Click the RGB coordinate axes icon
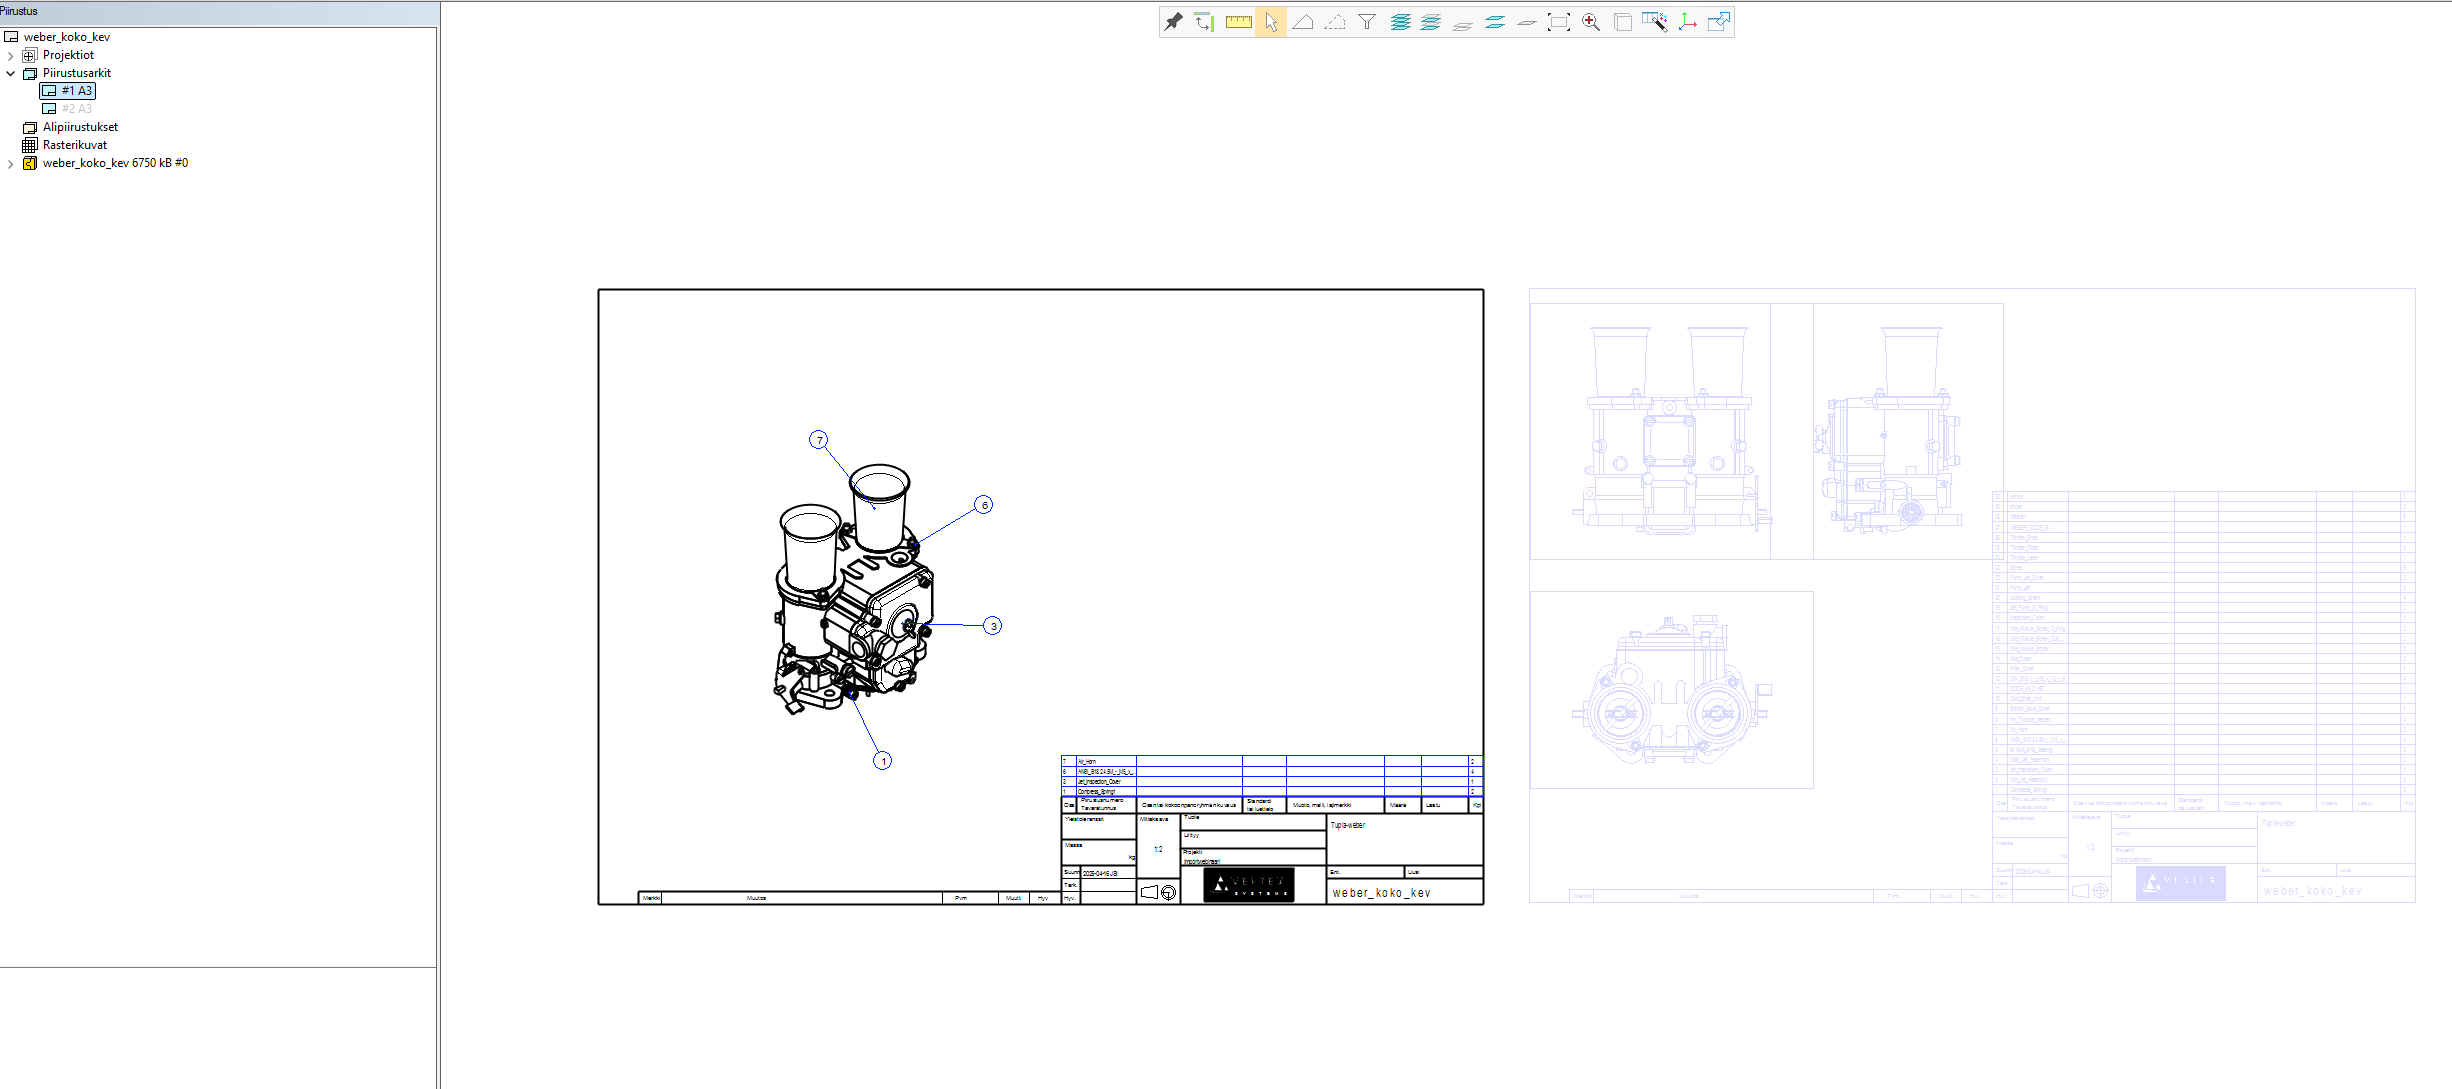The height and width of the screenshot is (1089, 2452). coord(1688,21)
